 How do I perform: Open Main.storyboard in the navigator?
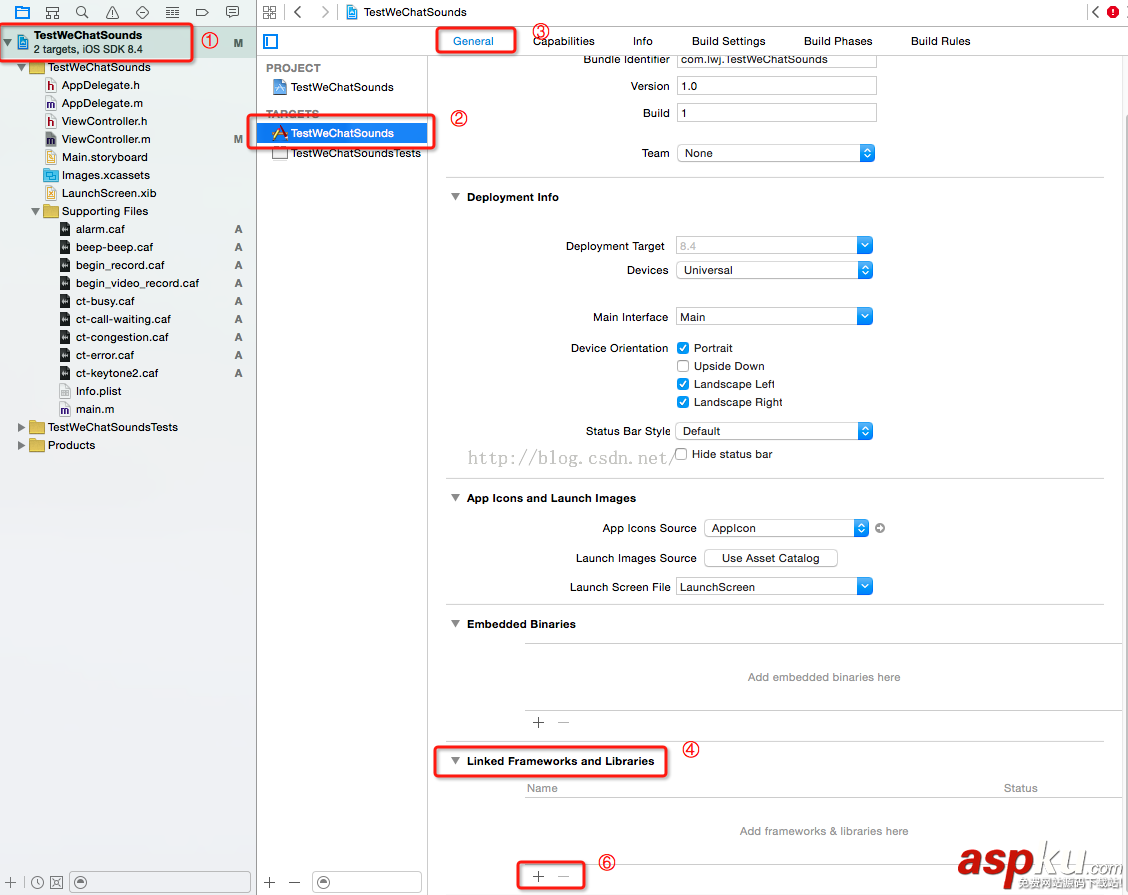(x=104, y=157)
